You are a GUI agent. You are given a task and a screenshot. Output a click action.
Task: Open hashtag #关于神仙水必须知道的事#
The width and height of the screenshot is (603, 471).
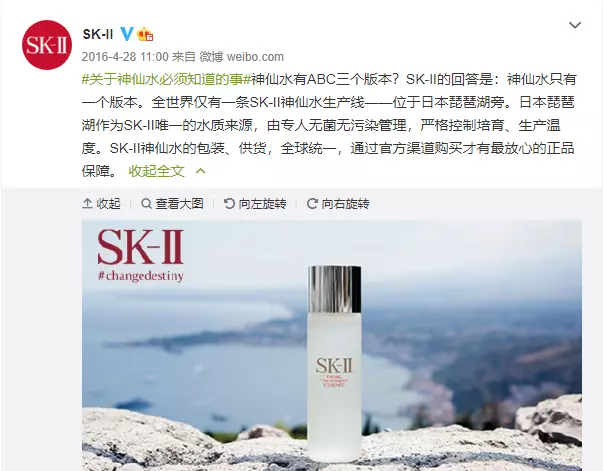click(166, 79)
